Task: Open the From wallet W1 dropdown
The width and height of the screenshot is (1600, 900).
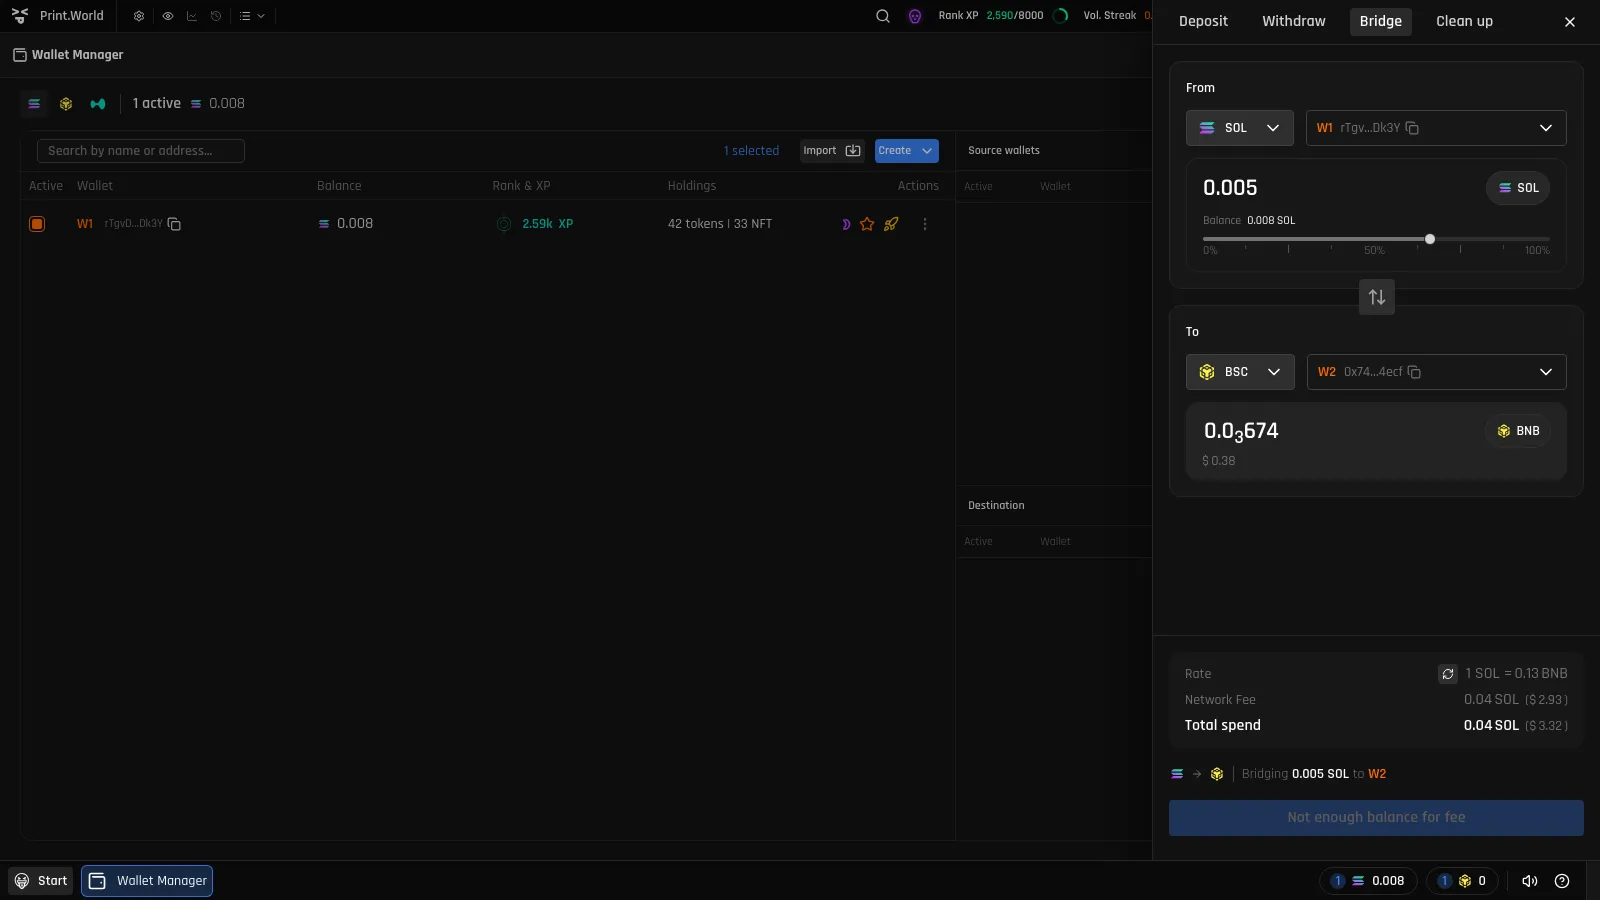Action: pos(1436,128)
